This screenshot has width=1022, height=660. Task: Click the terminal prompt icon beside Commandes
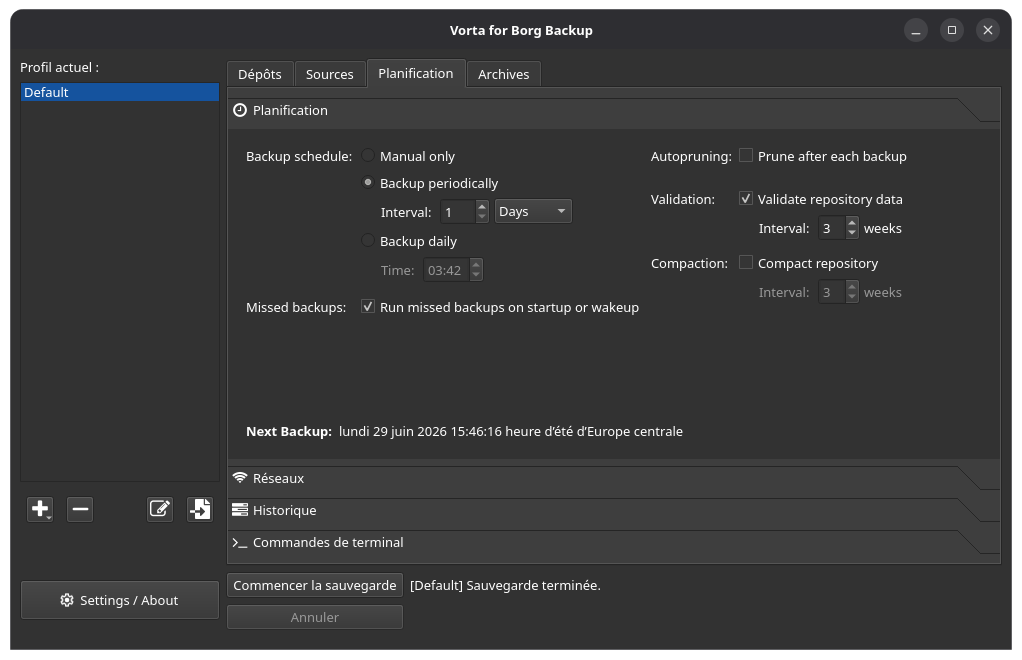tap(240, 542)
